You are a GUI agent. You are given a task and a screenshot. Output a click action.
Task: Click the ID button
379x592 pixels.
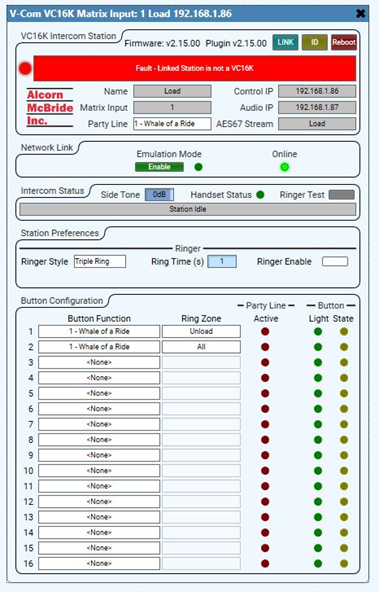tap(314, 42)
